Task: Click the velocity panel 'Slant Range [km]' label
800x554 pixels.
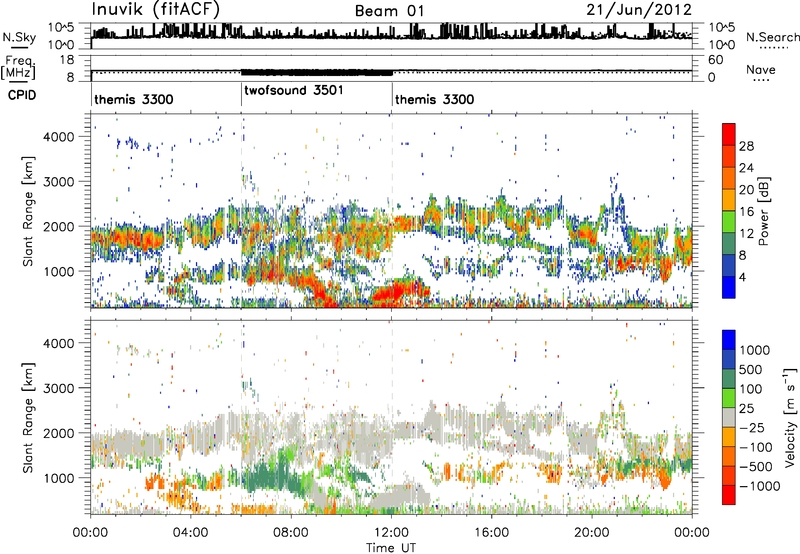Action: point(28,417)
